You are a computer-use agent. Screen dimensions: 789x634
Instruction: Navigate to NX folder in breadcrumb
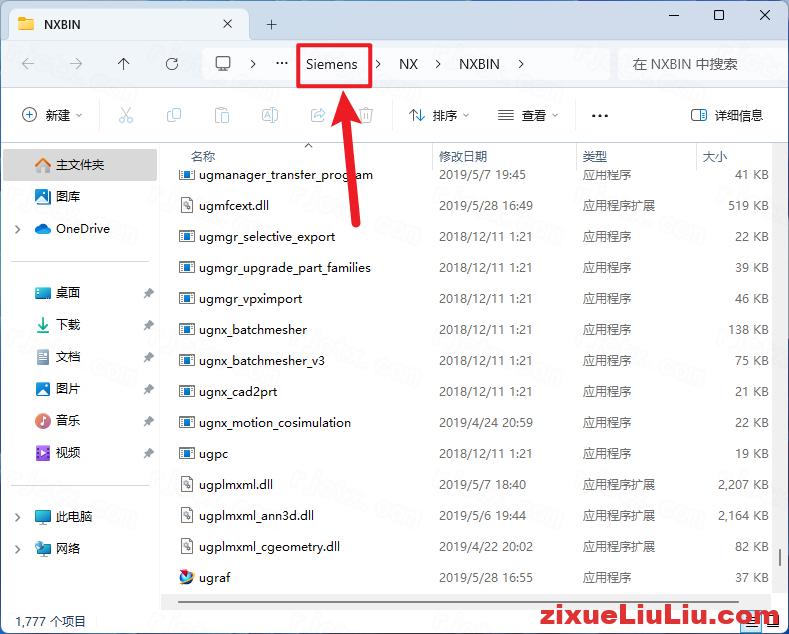408,64
